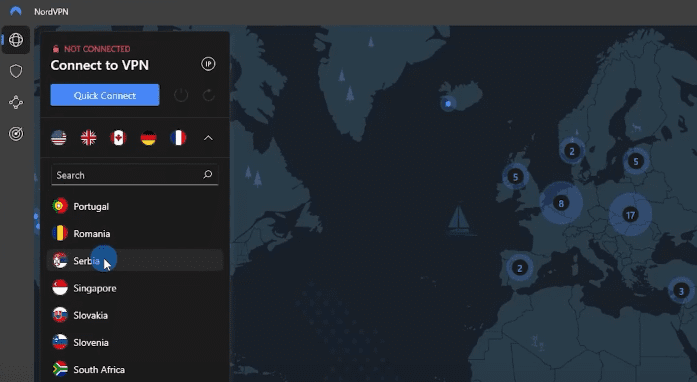Image resolution: width=697 pixels, height=382 pixels.
Task: Select the Iceland server dot on map
Action: point(448,104)
